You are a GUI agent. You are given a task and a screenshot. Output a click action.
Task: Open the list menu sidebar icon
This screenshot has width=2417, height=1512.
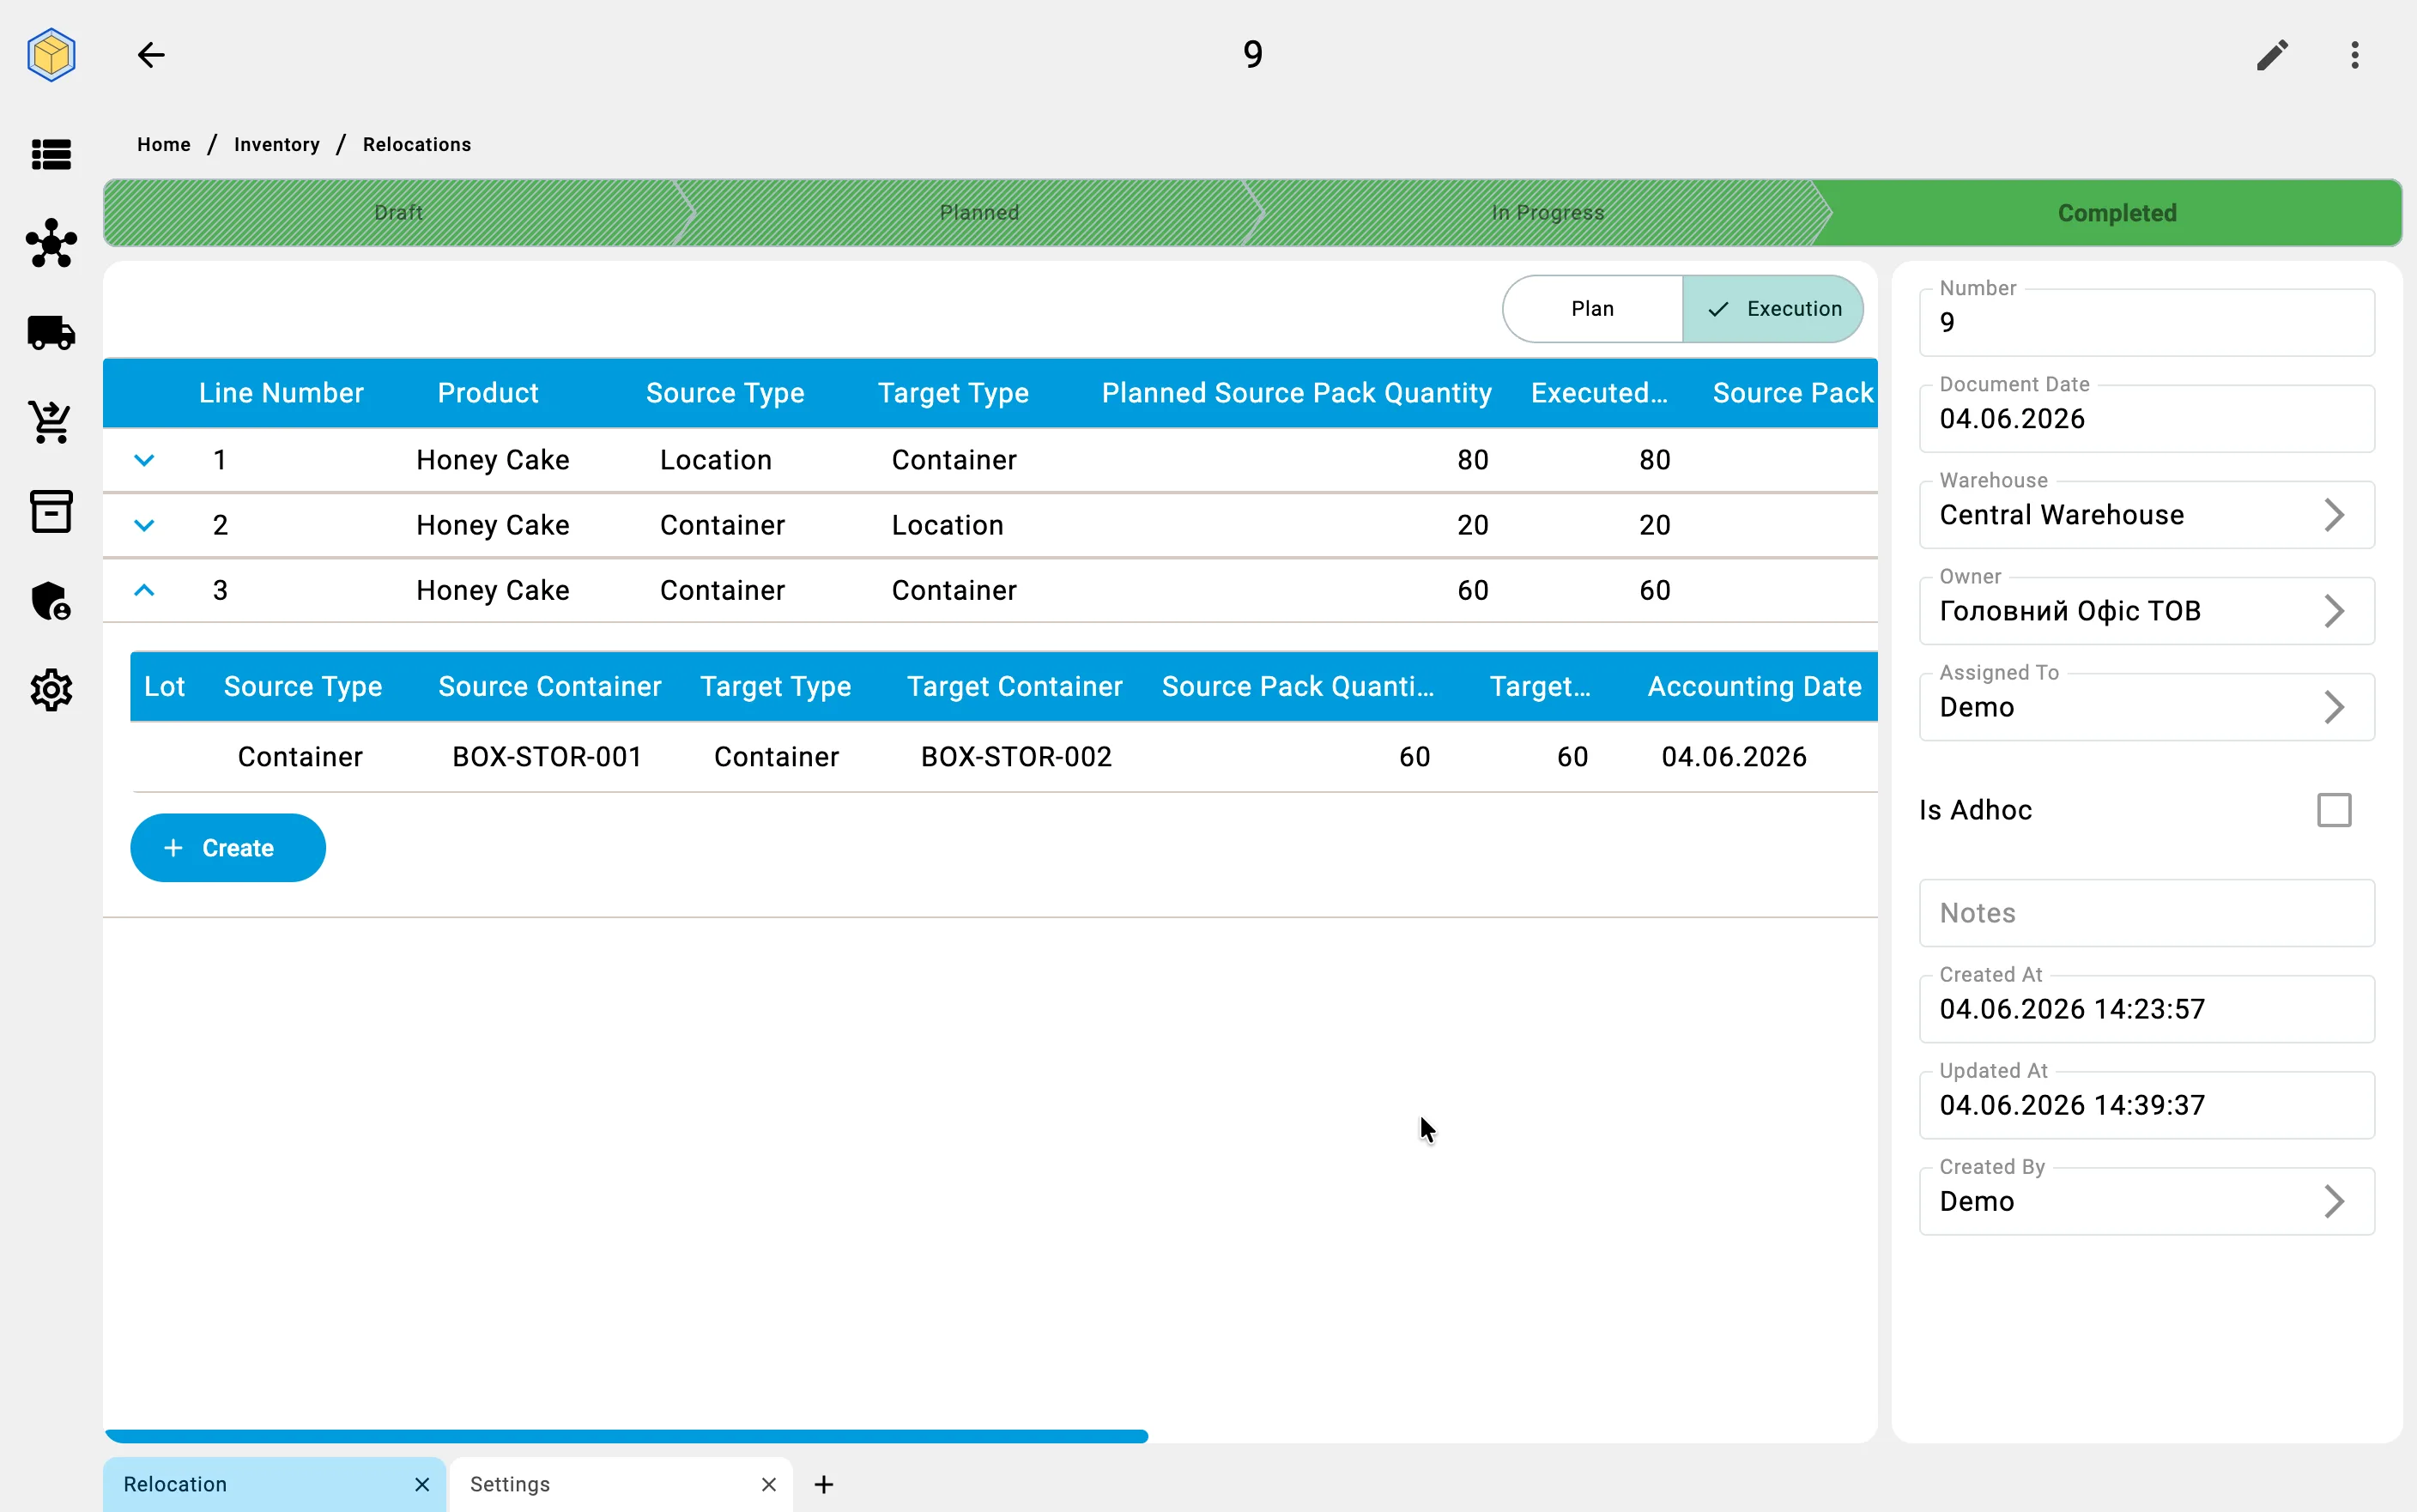pyautogui.click(x=51, y=154)
